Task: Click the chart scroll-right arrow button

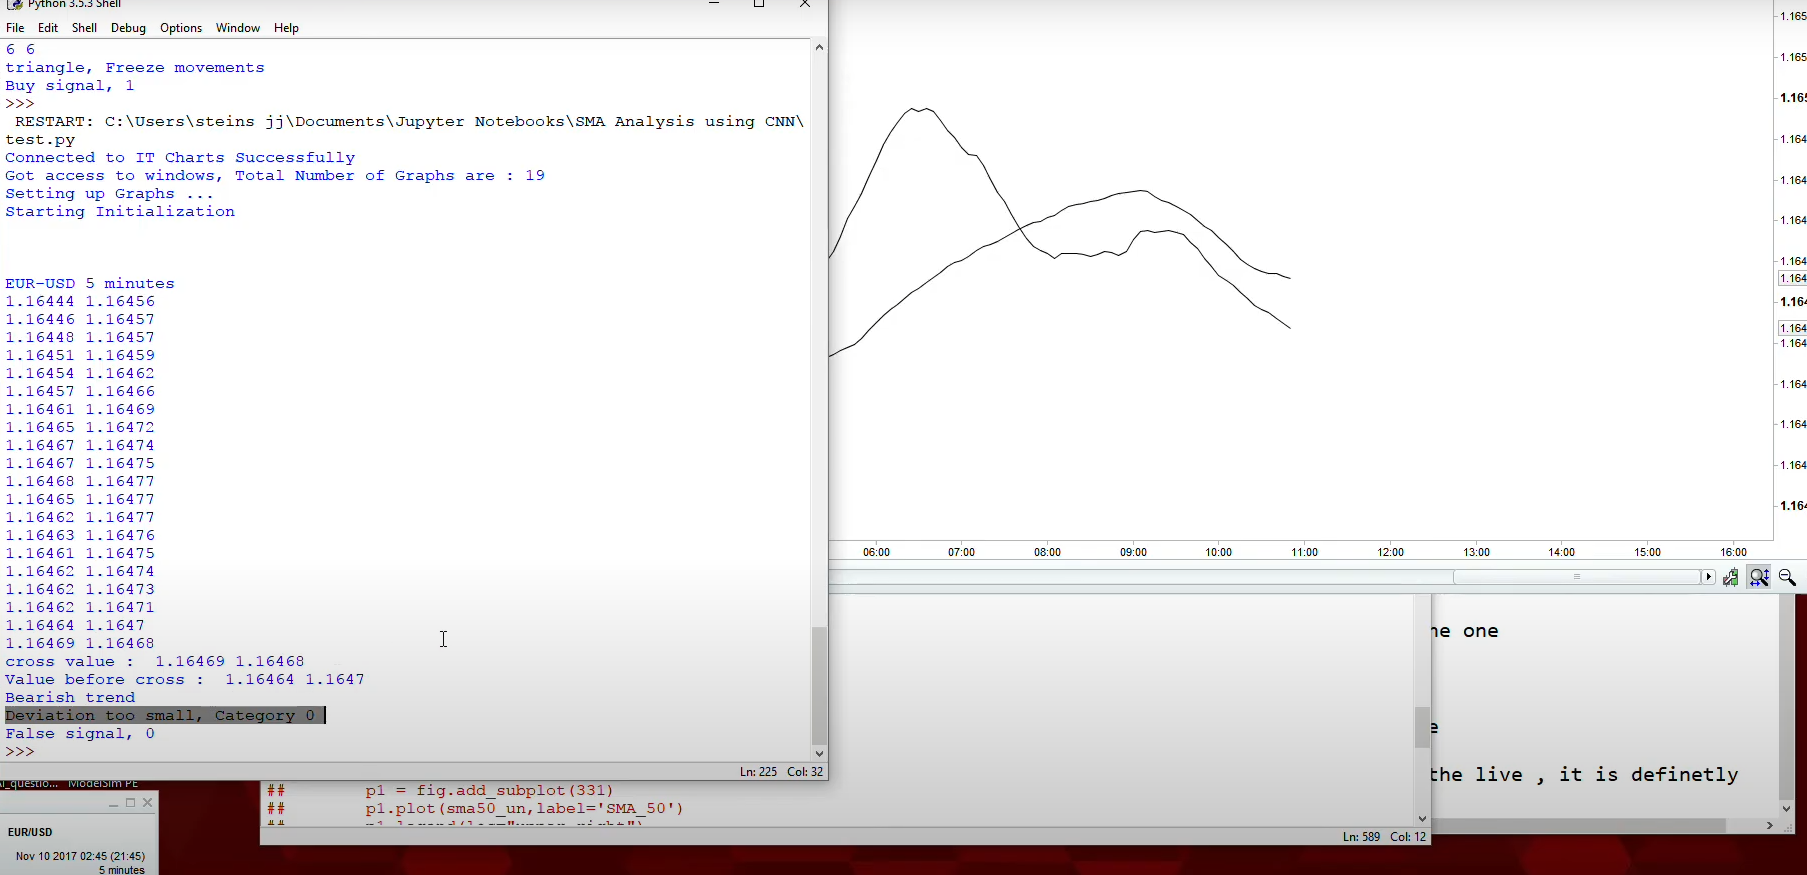Action: [1708, 577]
